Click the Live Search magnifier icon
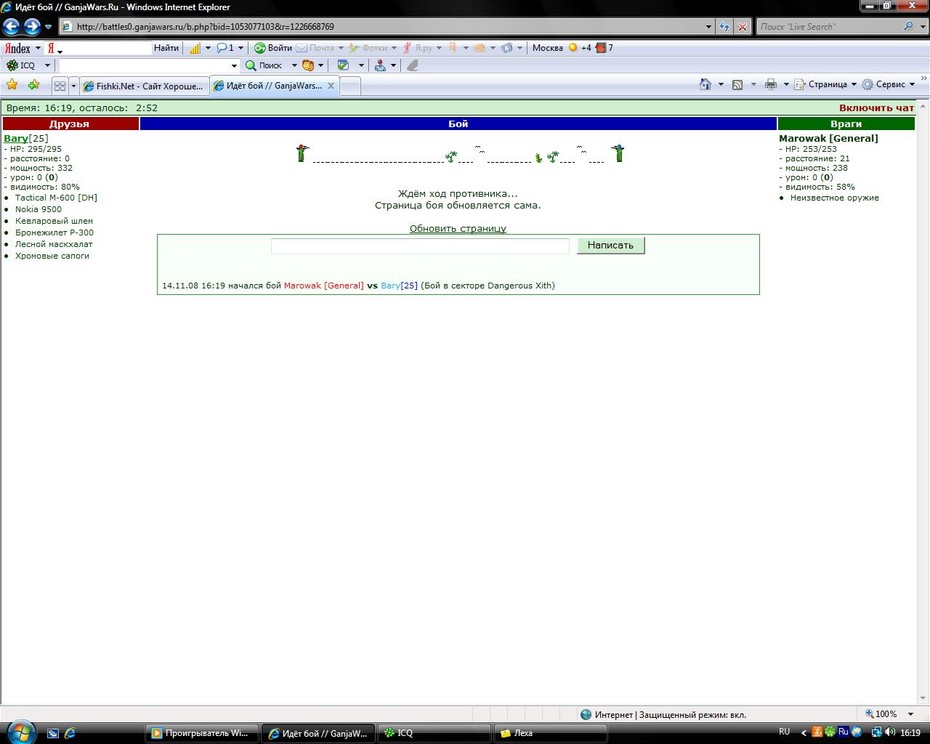The height and width of the screenshot is (744, 930). click(x=908, y=26)
